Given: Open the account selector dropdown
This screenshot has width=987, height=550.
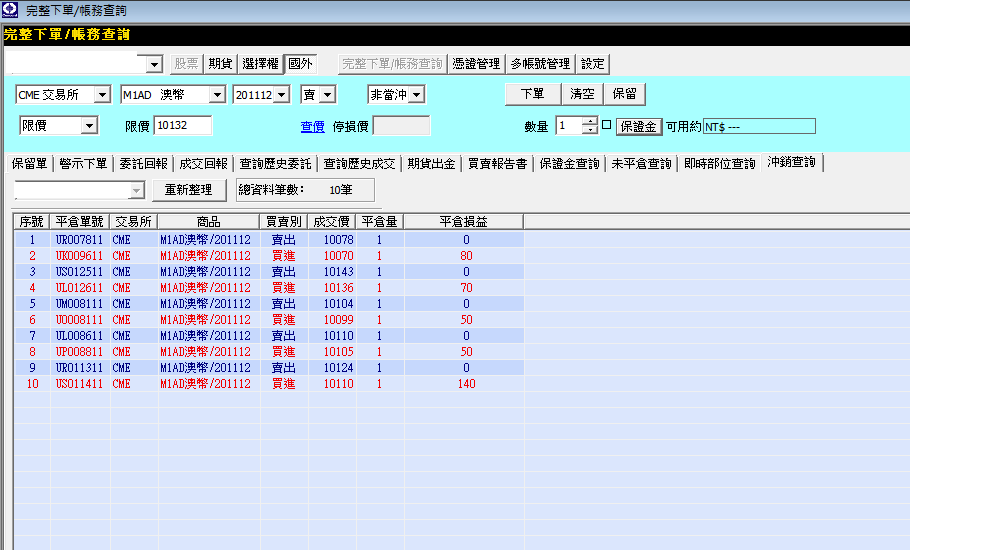Looking at the screenshot, I should point(154,64).
